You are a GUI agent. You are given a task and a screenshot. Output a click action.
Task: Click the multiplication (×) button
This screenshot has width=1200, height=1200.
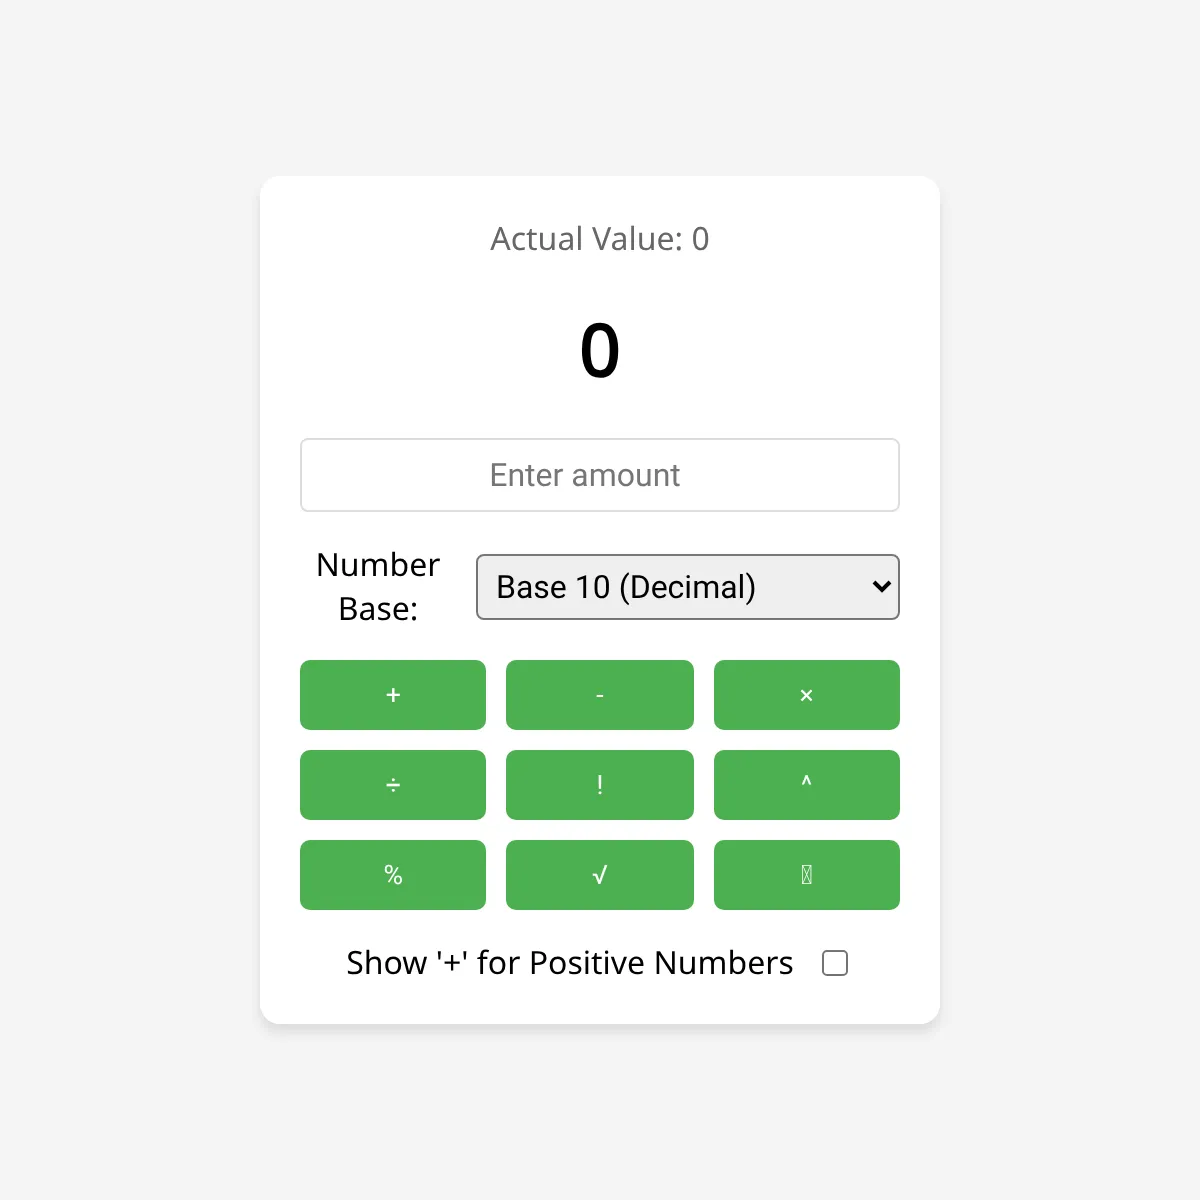[x=806, y=695]
